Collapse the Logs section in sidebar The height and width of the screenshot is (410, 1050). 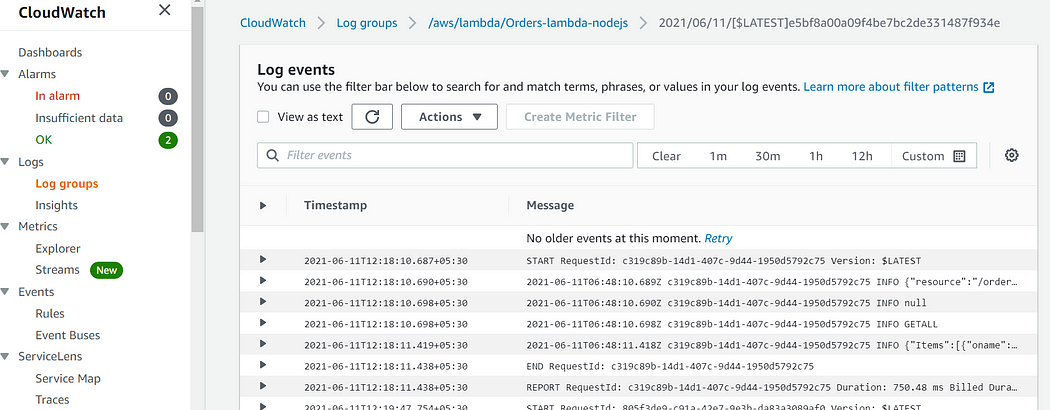click(6, 161)
